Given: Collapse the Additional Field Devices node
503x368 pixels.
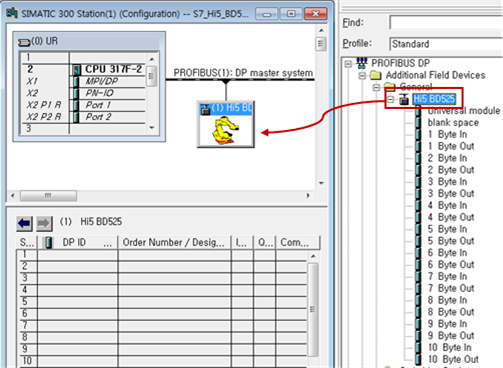Looking at the screenshot, I should tap(362, 76).
